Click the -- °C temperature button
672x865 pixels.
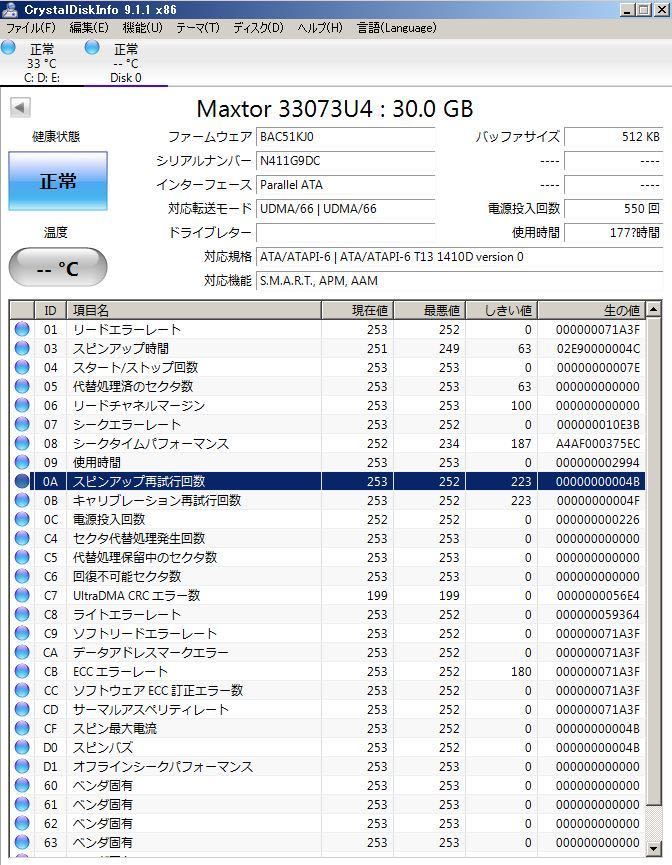tap(58, 268)
